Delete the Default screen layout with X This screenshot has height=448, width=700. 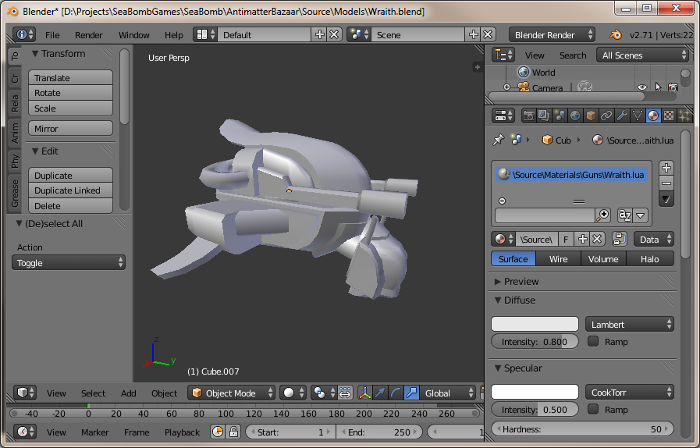(334, 34)
